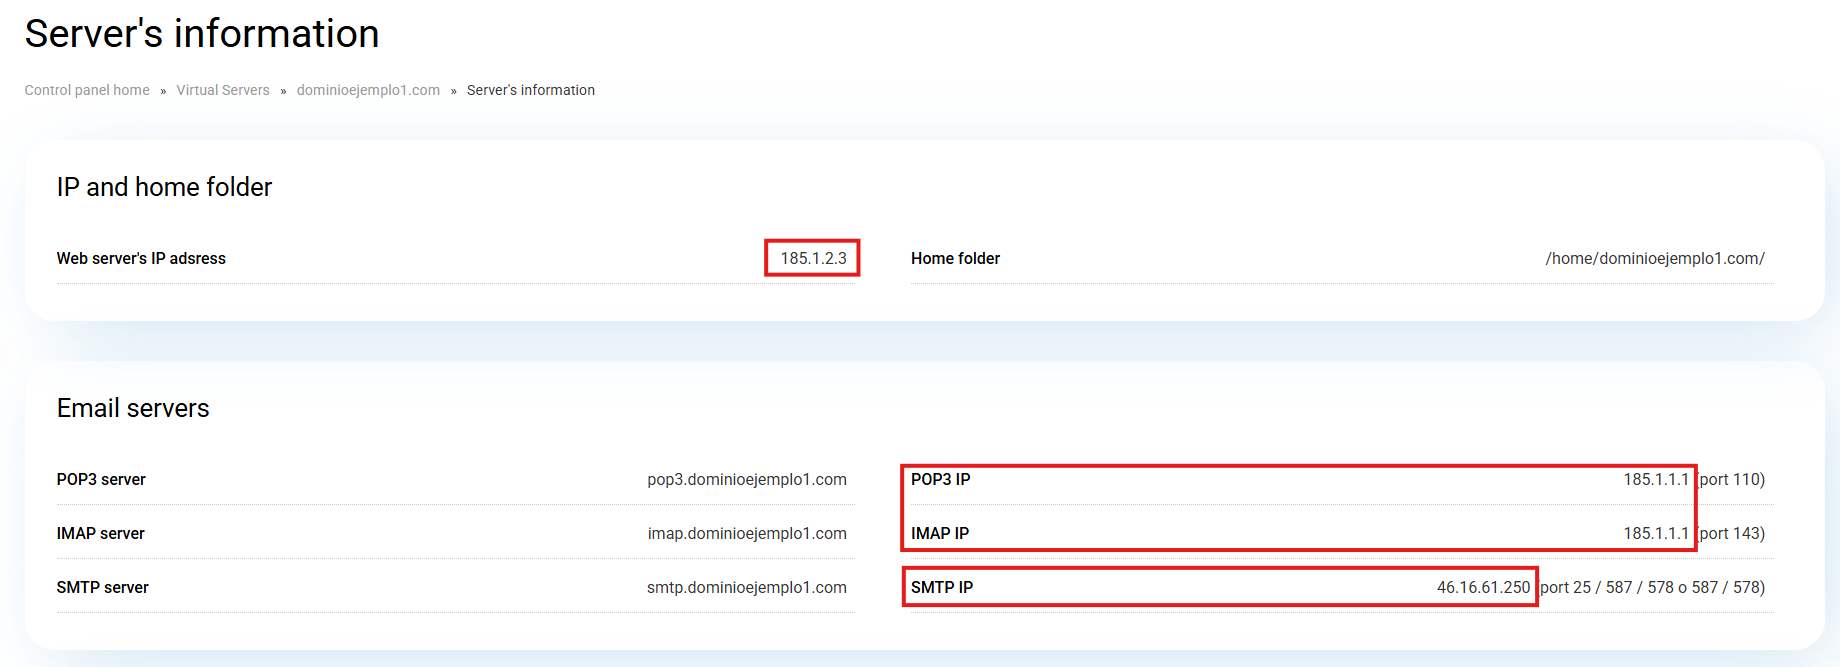
Task: Click the smtp.dominioejemplo1.com hostname
Action: click(x=746, y=588)
